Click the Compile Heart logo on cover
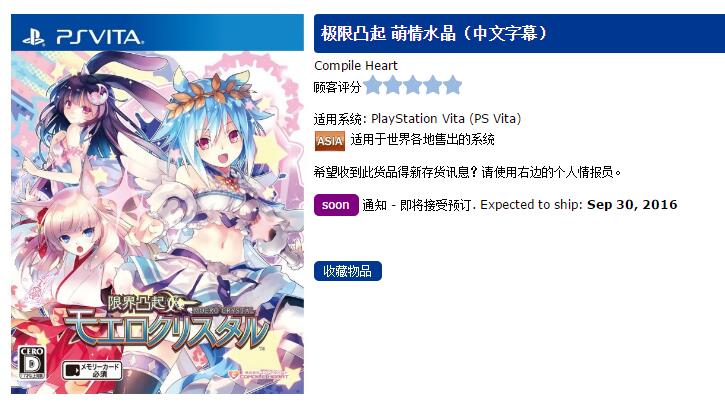 coord(259,374)
